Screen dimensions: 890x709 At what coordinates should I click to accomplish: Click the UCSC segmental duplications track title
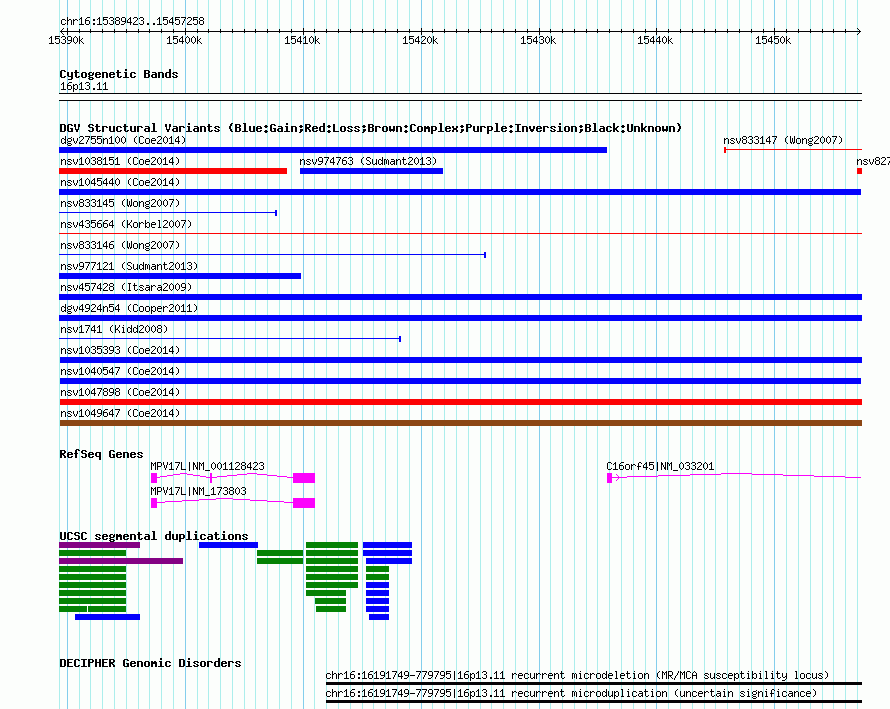coord(154,536)
